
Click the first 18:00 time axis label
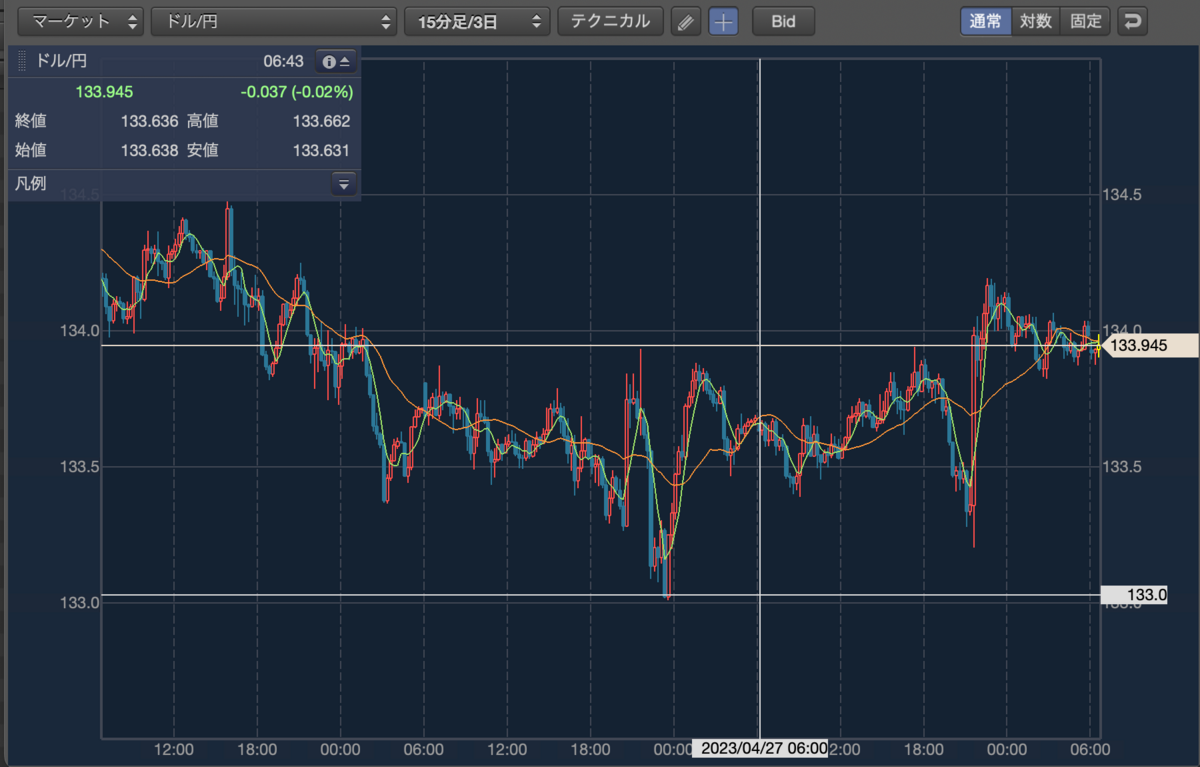pos(258,749)
